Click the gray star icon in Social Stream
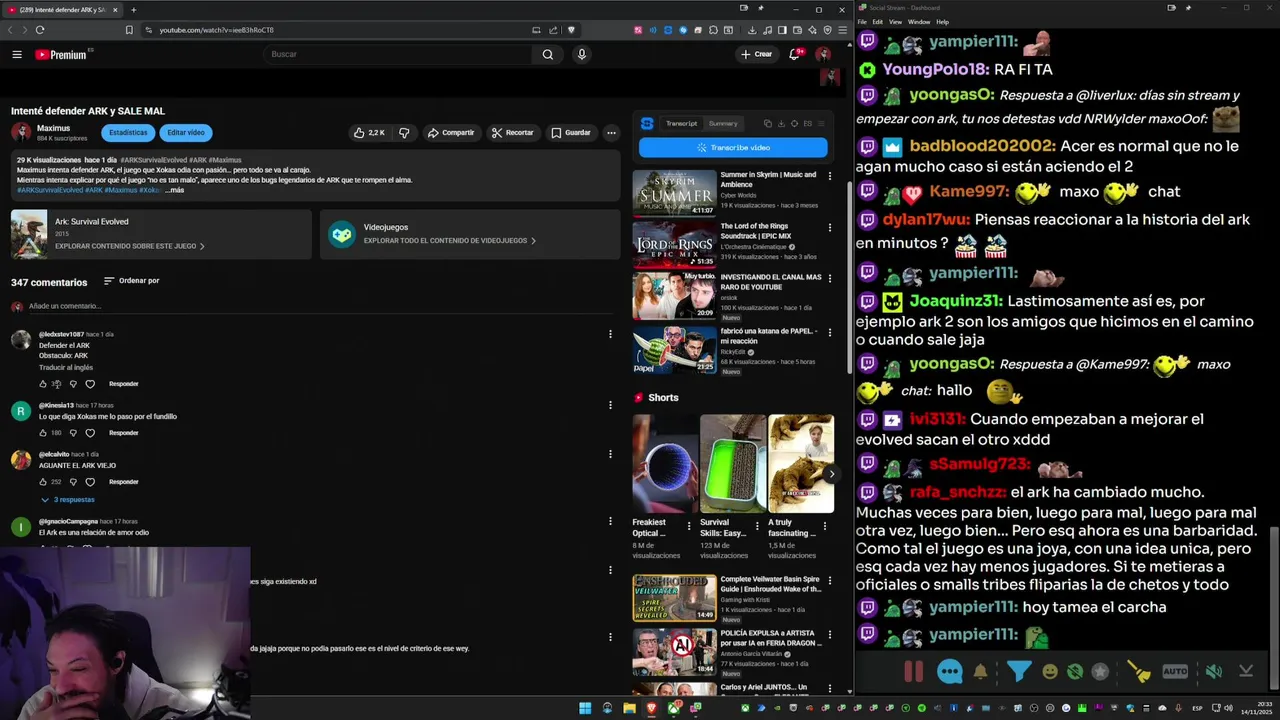Viewport: 1280px width, 720px height. tap(1100, 672)
